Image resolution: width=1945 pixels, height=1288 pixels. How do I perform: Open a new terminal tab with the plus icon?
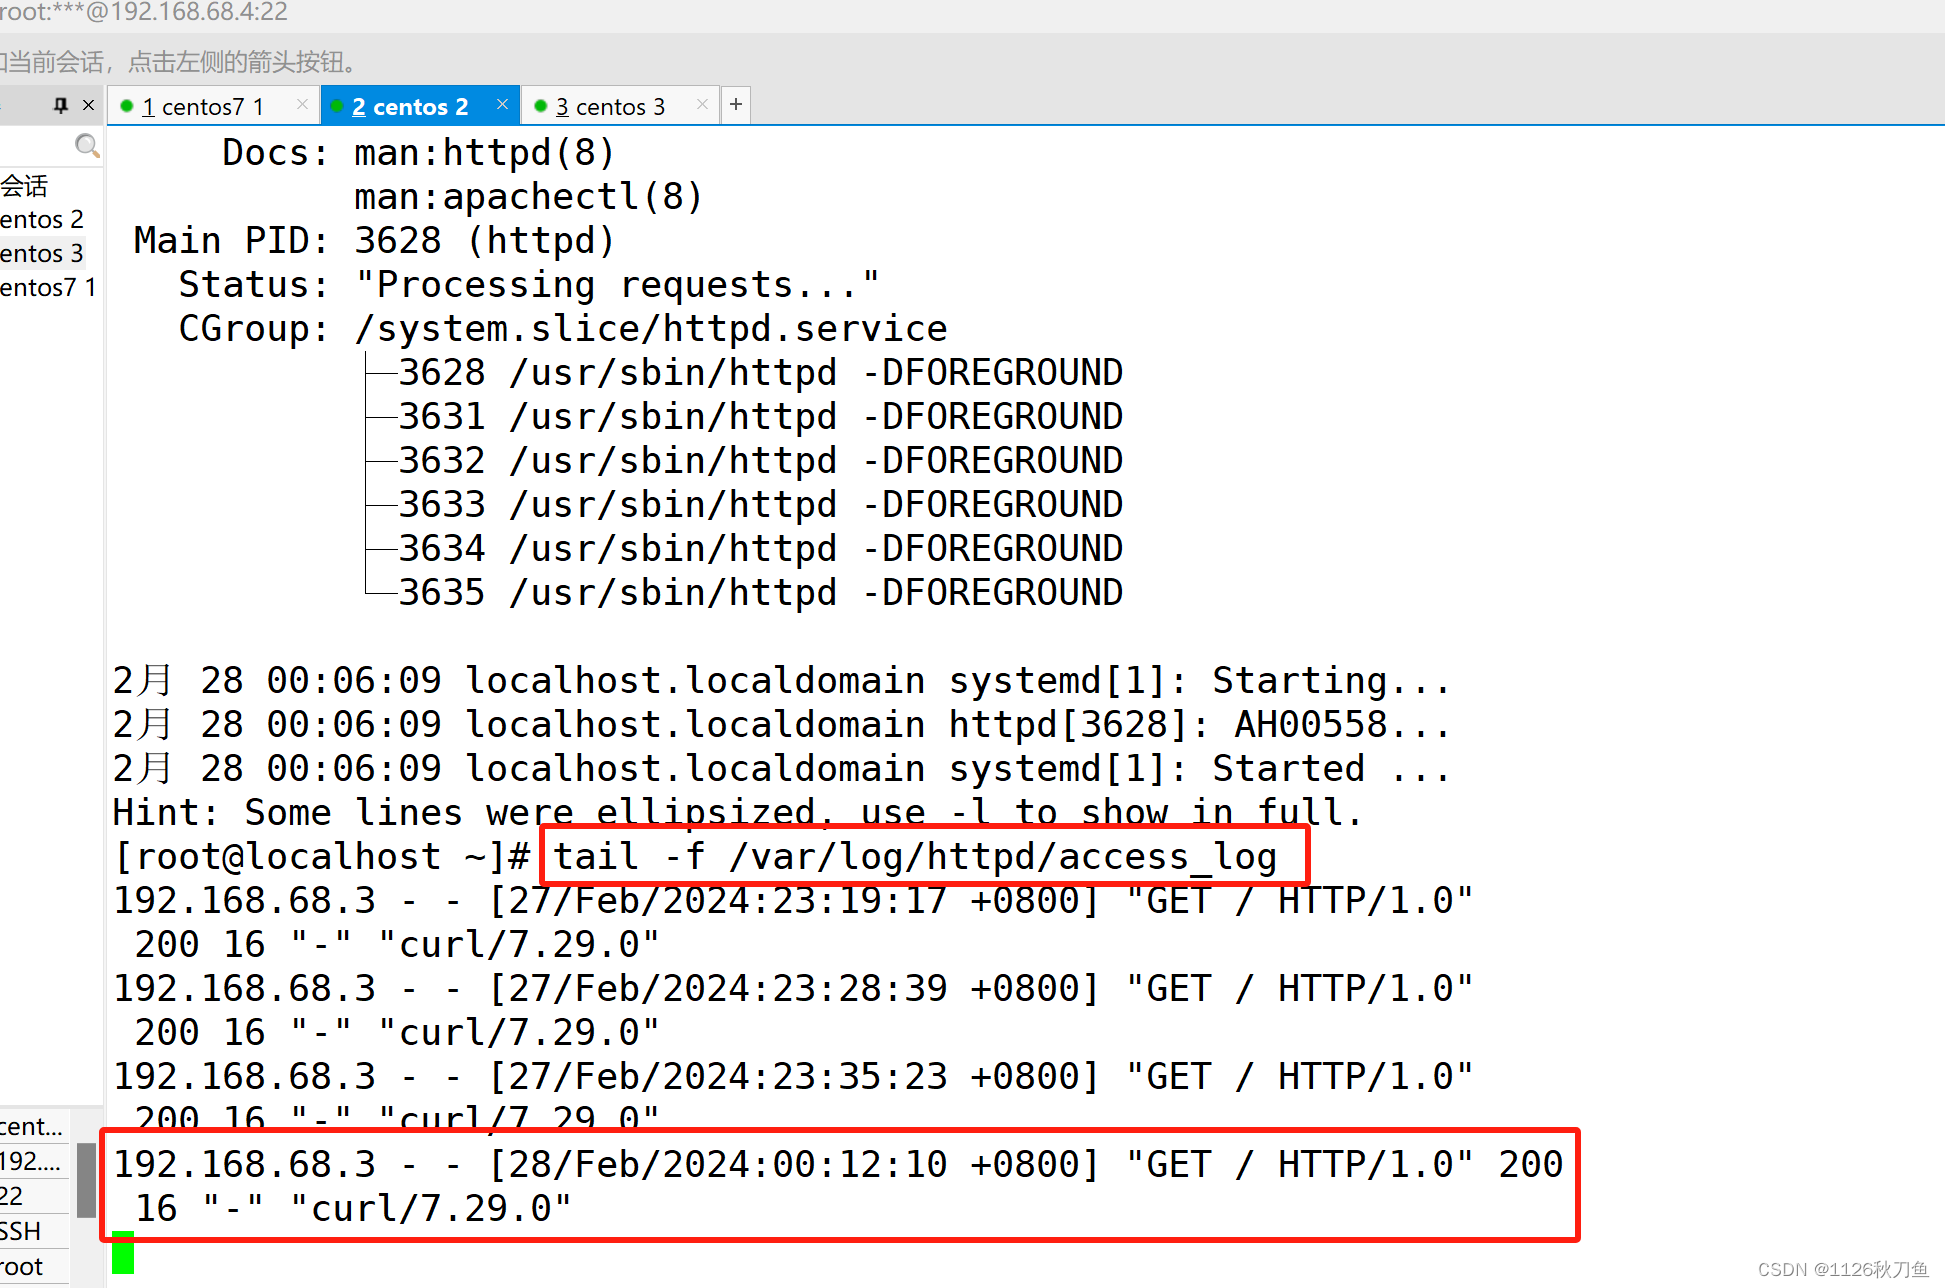coord(736,104)
